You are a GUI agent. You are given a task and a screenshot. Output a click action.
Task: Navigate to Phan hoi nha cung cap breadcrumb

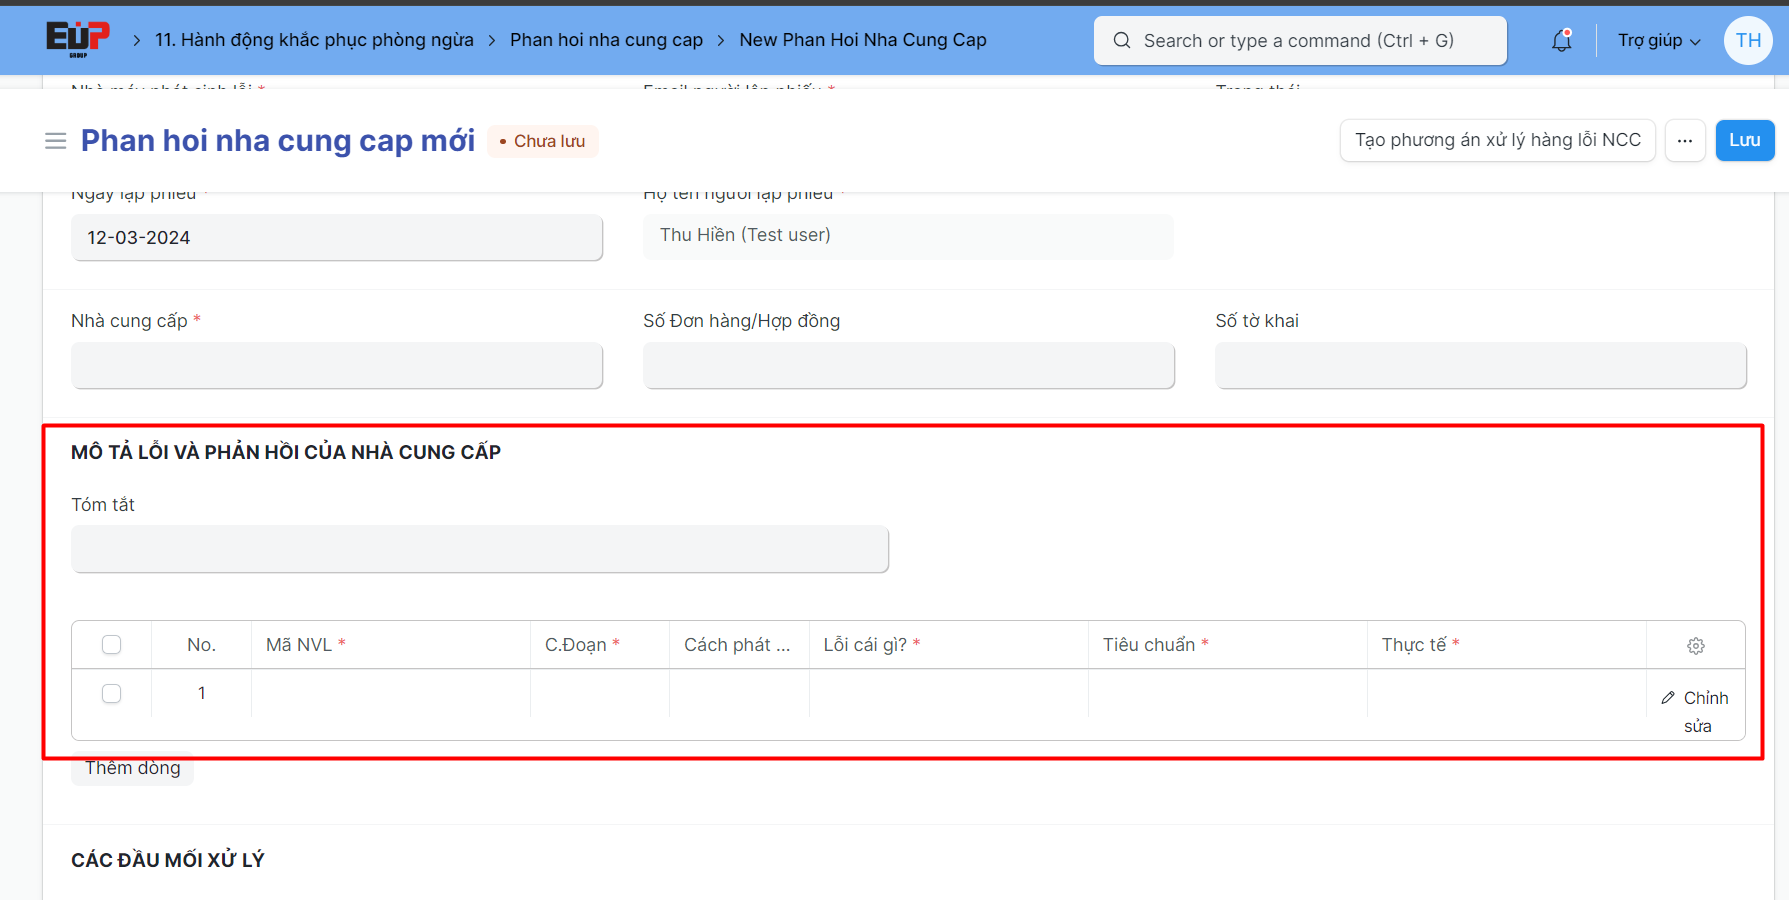tap(606, 40)
